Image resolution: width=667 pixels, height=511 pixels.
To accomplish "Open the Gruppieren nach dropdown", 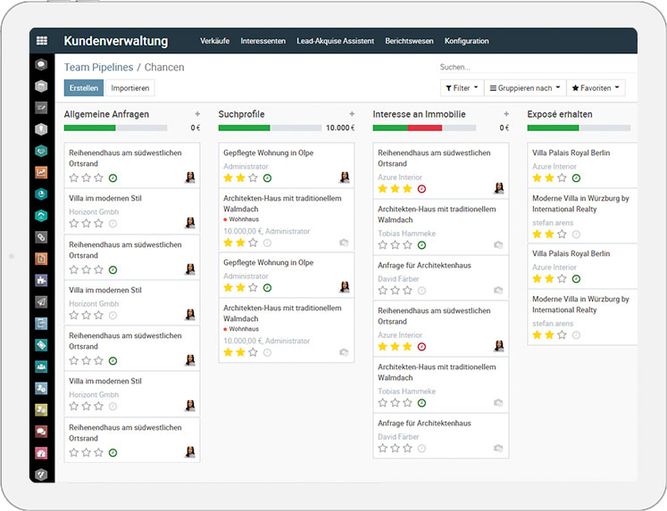I will tap(525, 88).
